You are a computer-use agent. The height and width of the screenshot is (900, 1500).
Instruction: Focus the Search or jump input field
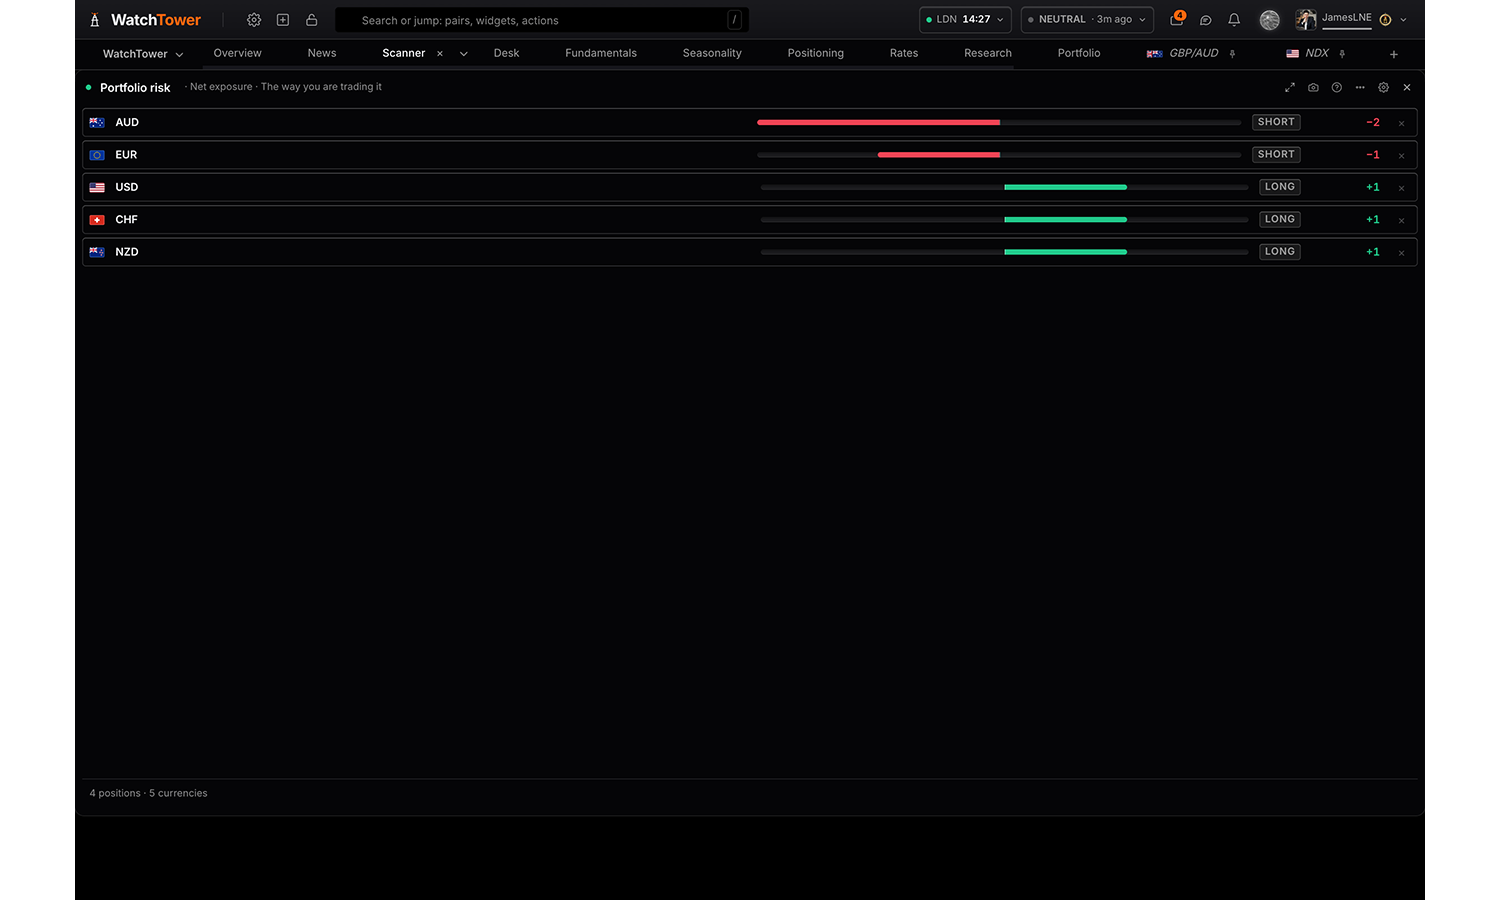pyautogui.click(x=542, y=20)
